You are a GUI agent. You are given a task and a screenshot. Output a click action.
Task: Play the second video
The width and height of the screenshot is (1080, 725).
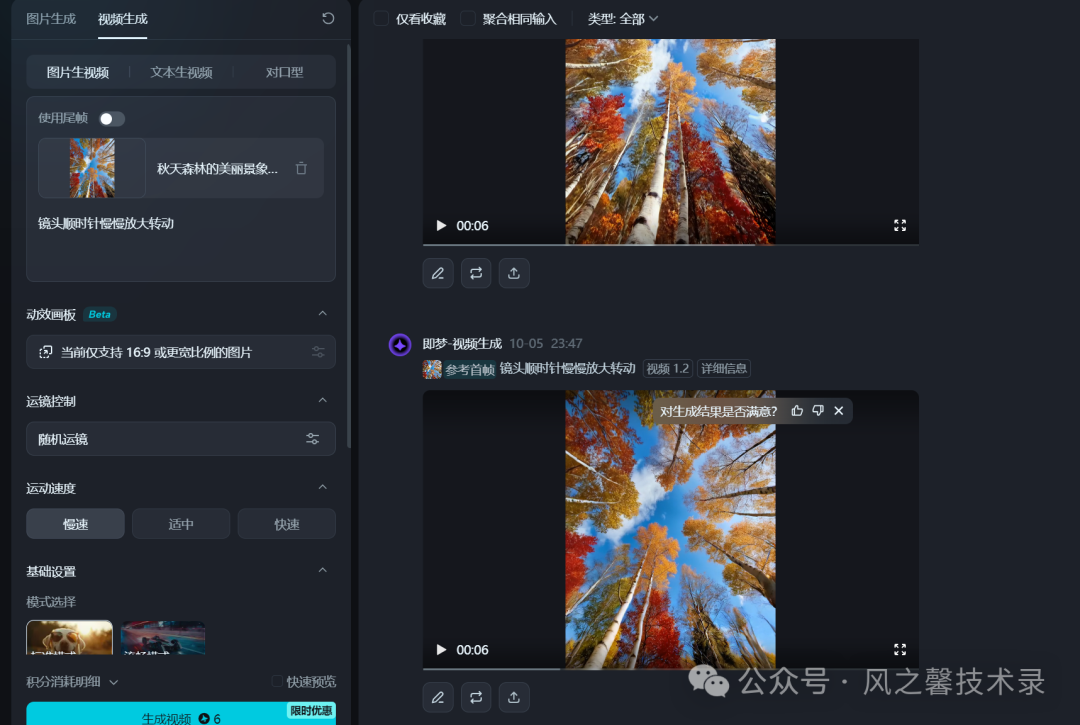[x=442, y=650]
